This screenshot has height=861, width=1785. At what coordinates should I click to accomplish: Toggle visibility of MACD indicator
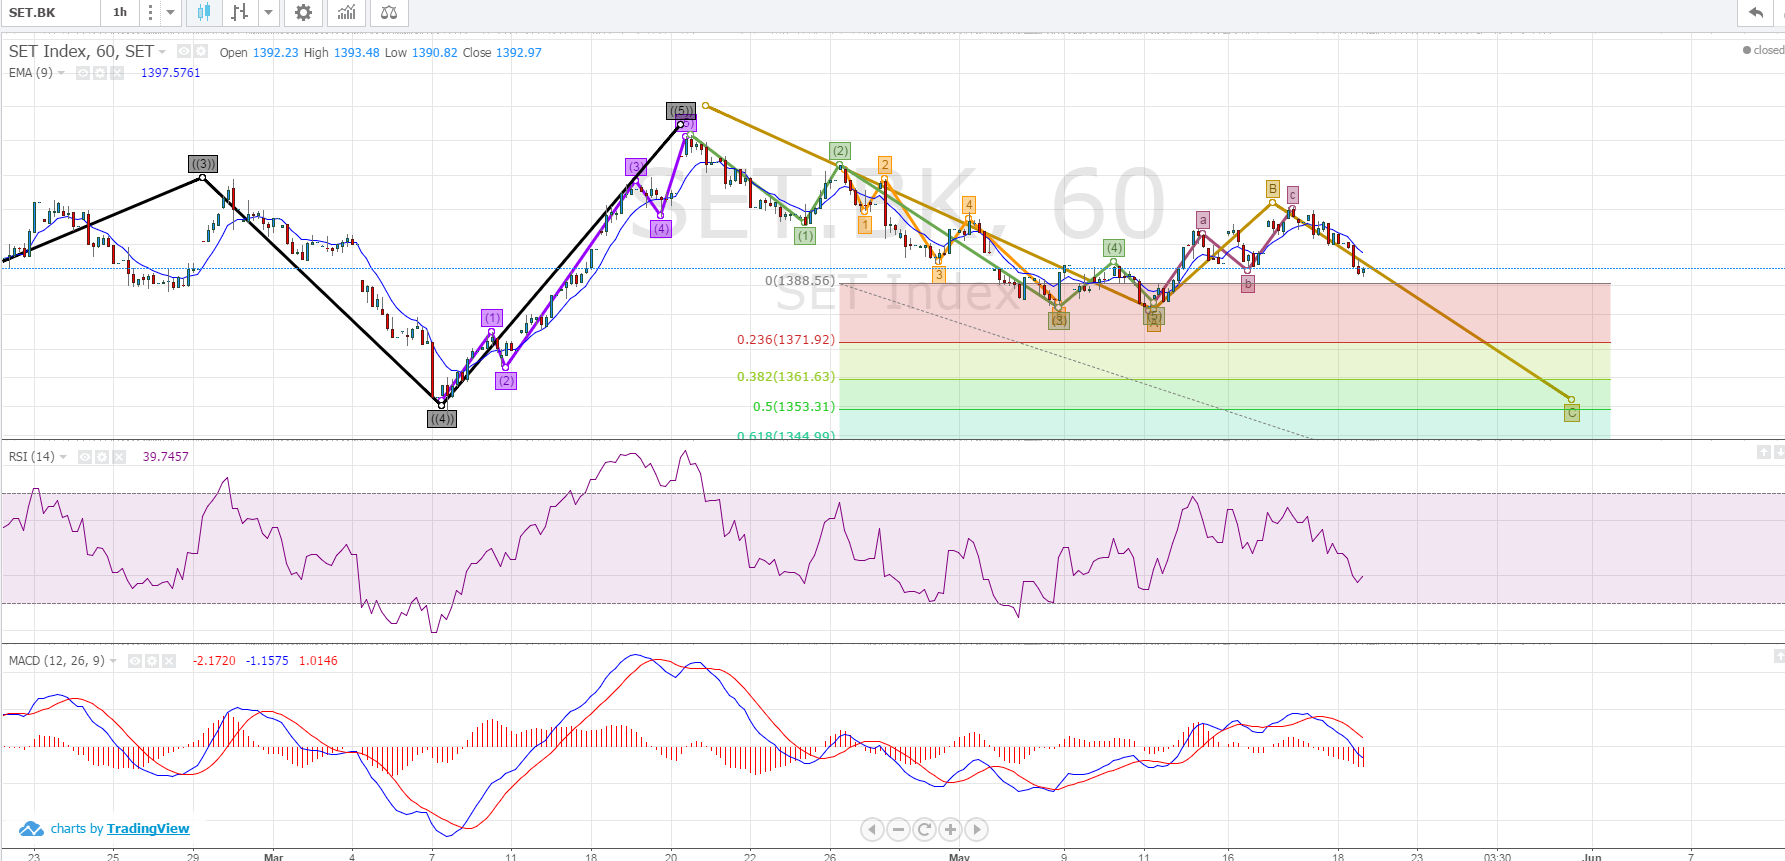tap(135, 661)
